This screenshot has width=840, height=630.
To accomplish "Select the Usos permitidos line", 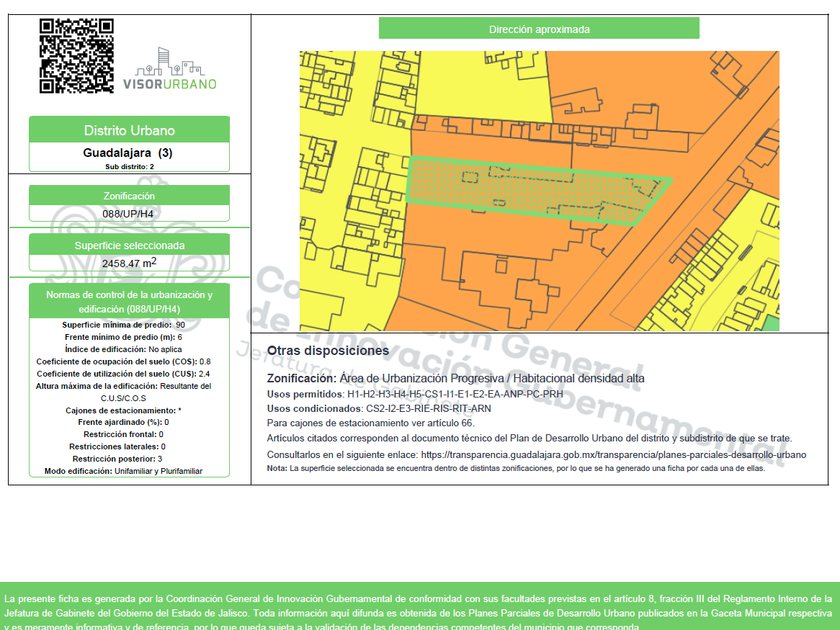I will (x=415, y=394).
